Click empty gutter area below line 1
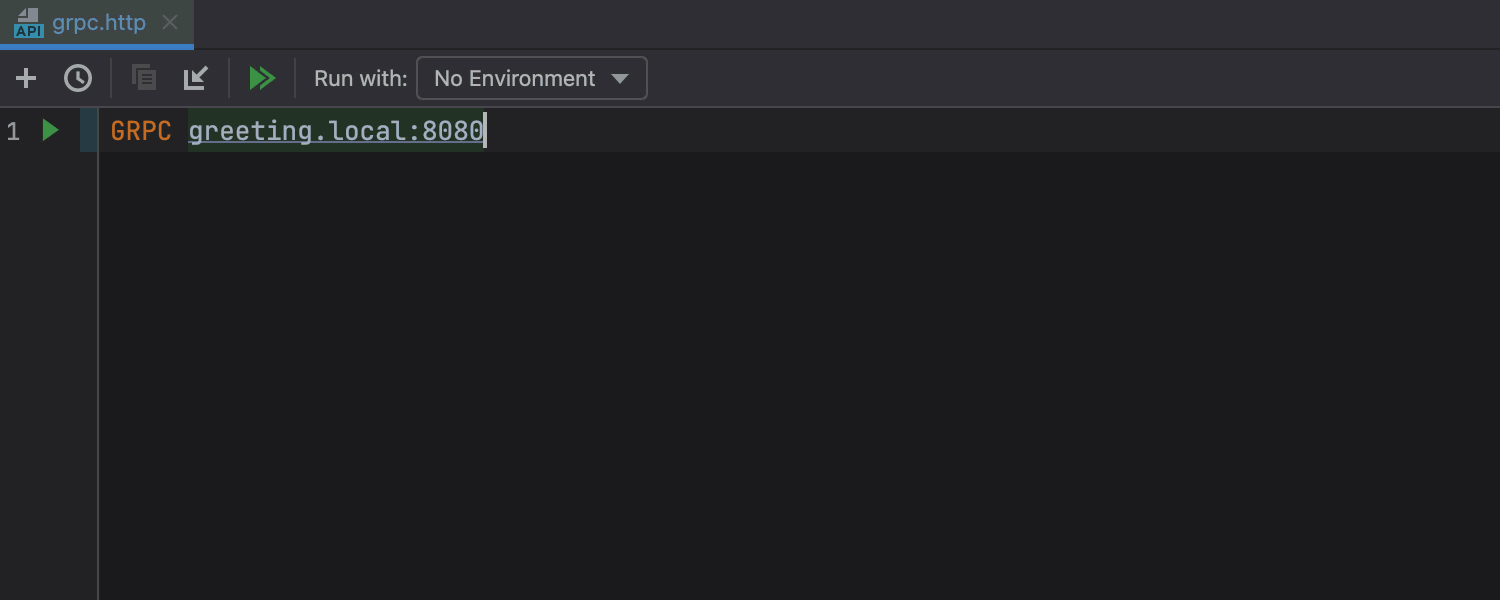The image size is (1500, 600). [45, 380]
